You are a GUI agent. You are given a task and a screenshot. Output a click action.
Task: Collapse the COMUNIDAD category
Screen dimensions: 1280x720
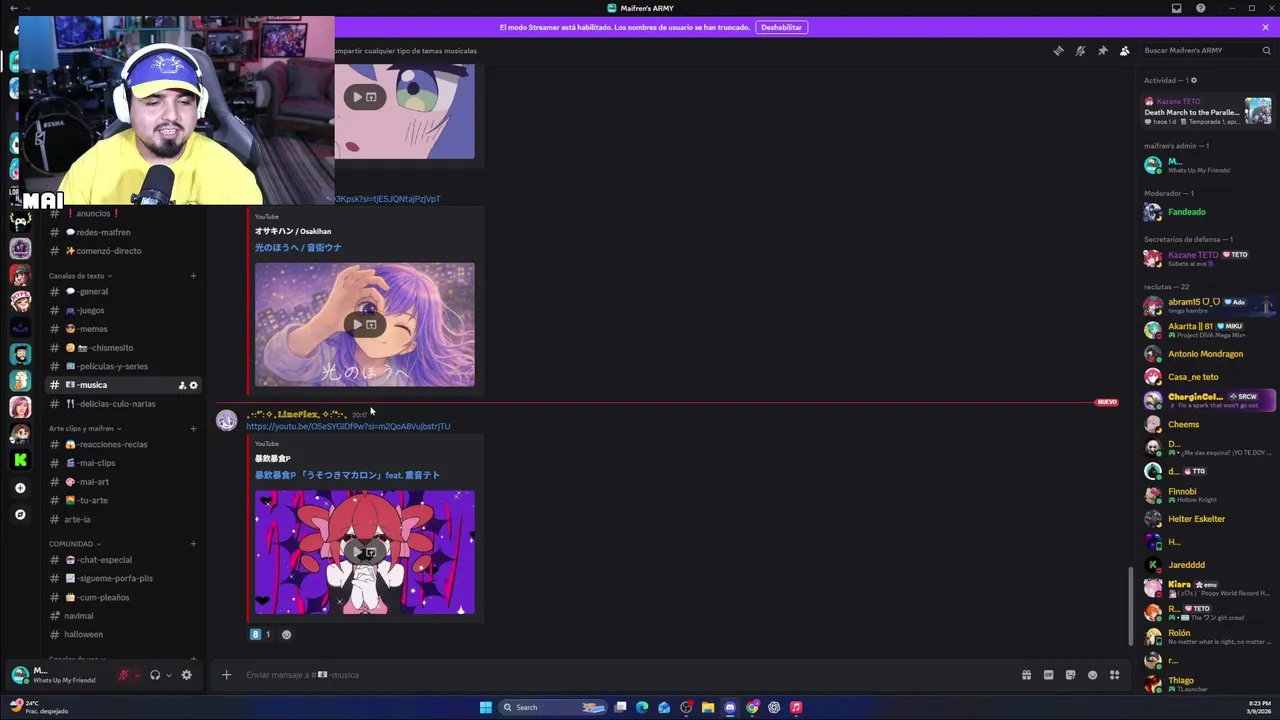point(74,544)
